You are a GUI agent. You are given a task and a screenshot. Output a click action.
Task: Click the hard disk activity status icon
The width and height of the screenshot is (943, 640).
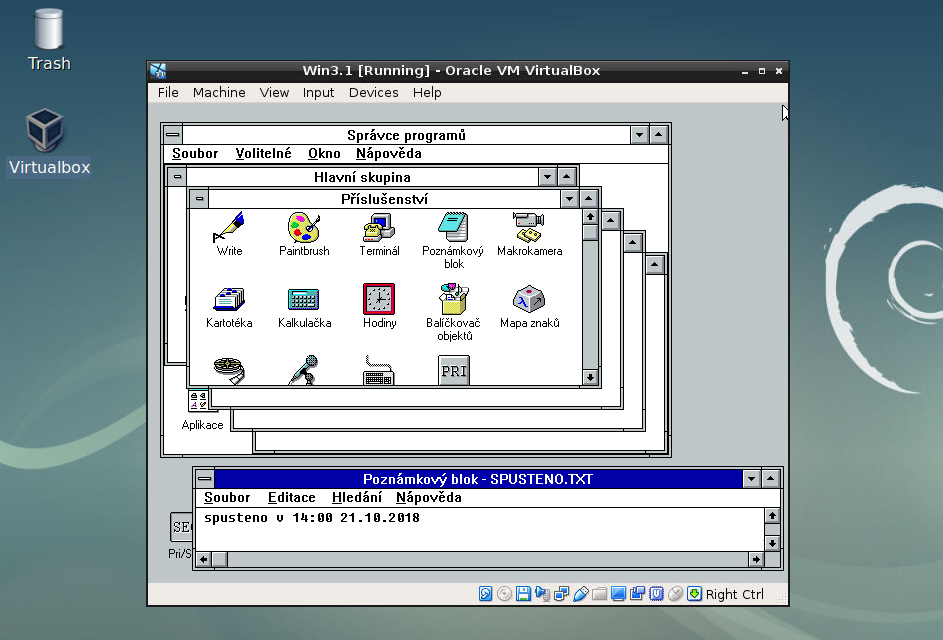(x=485, y=594)
